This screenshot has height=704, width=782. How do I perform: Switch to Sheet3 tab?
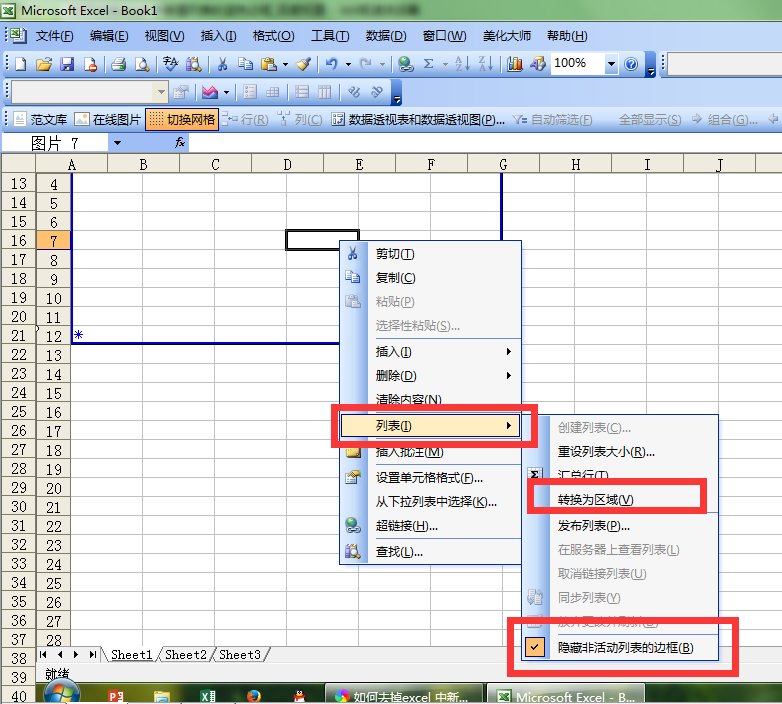pyautogui.click(x=240, y=655)
